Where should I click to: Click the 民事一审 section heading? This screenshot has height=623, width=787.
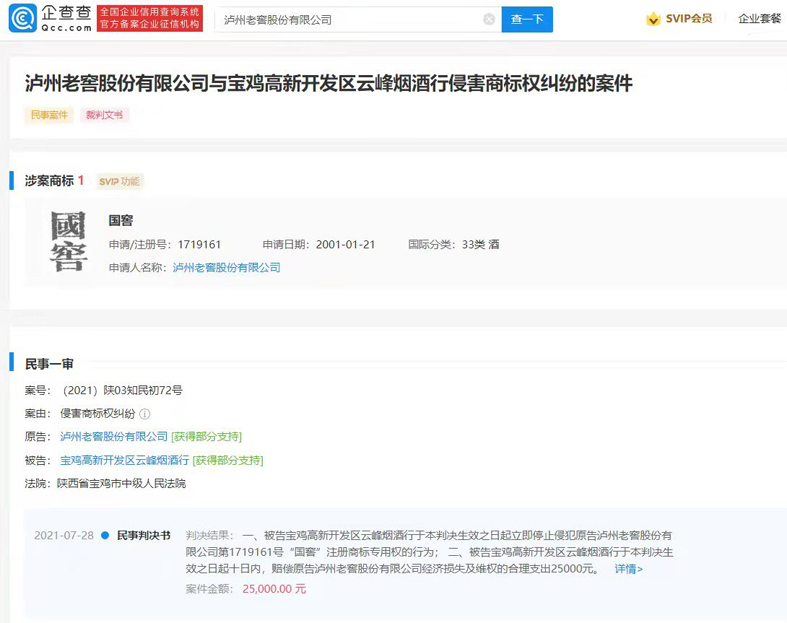coord(49,364)
